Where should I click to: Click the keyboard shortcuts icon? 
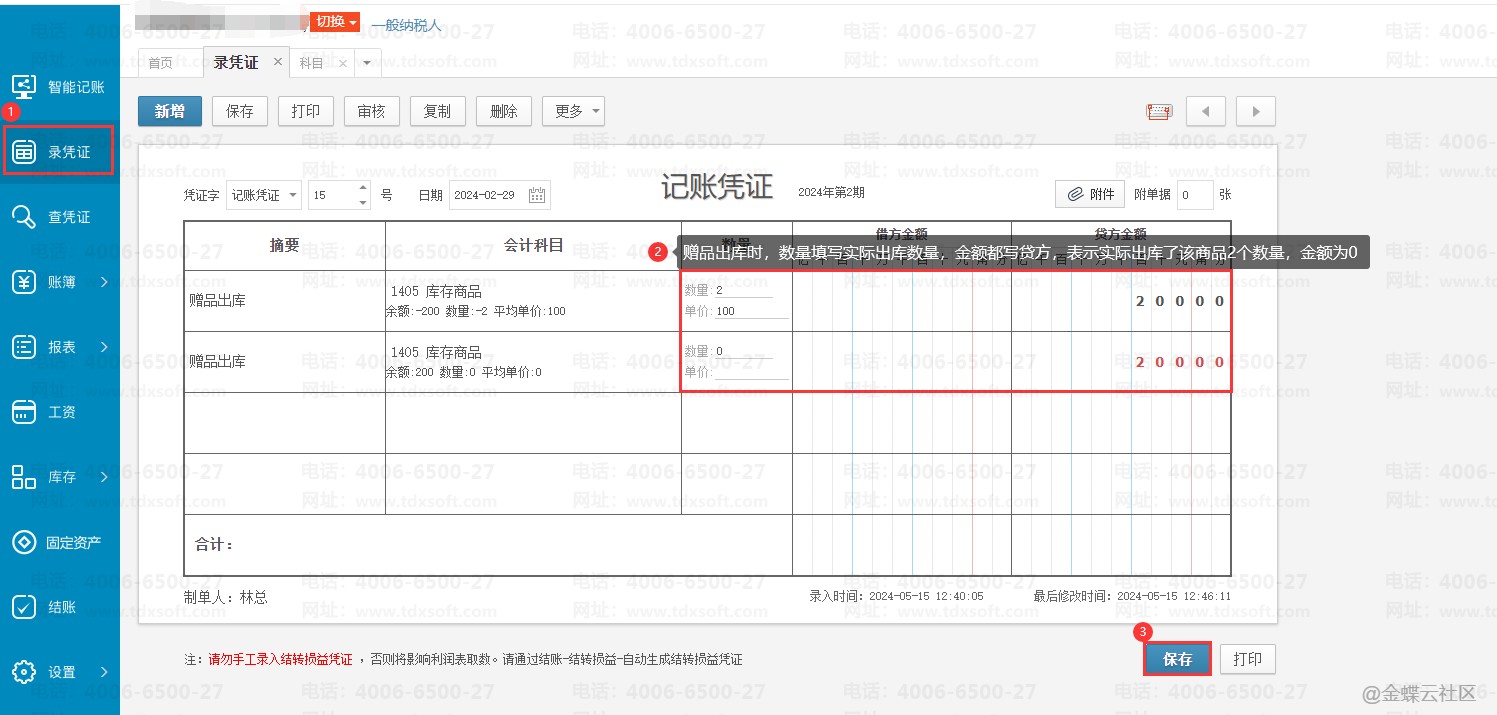[x=1159, y=111]
